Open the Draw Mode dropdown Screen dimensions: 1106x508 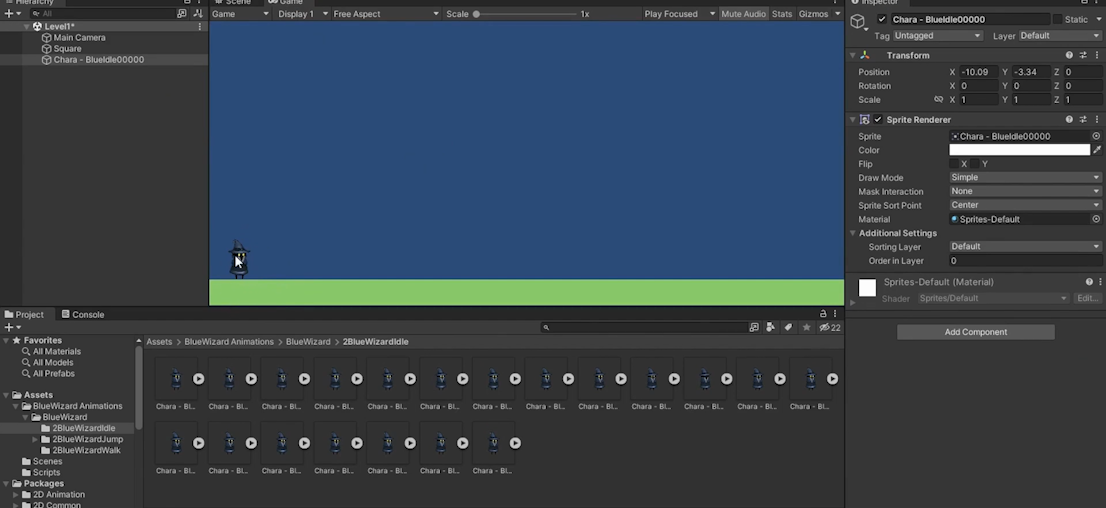(x=1024, y=177)
